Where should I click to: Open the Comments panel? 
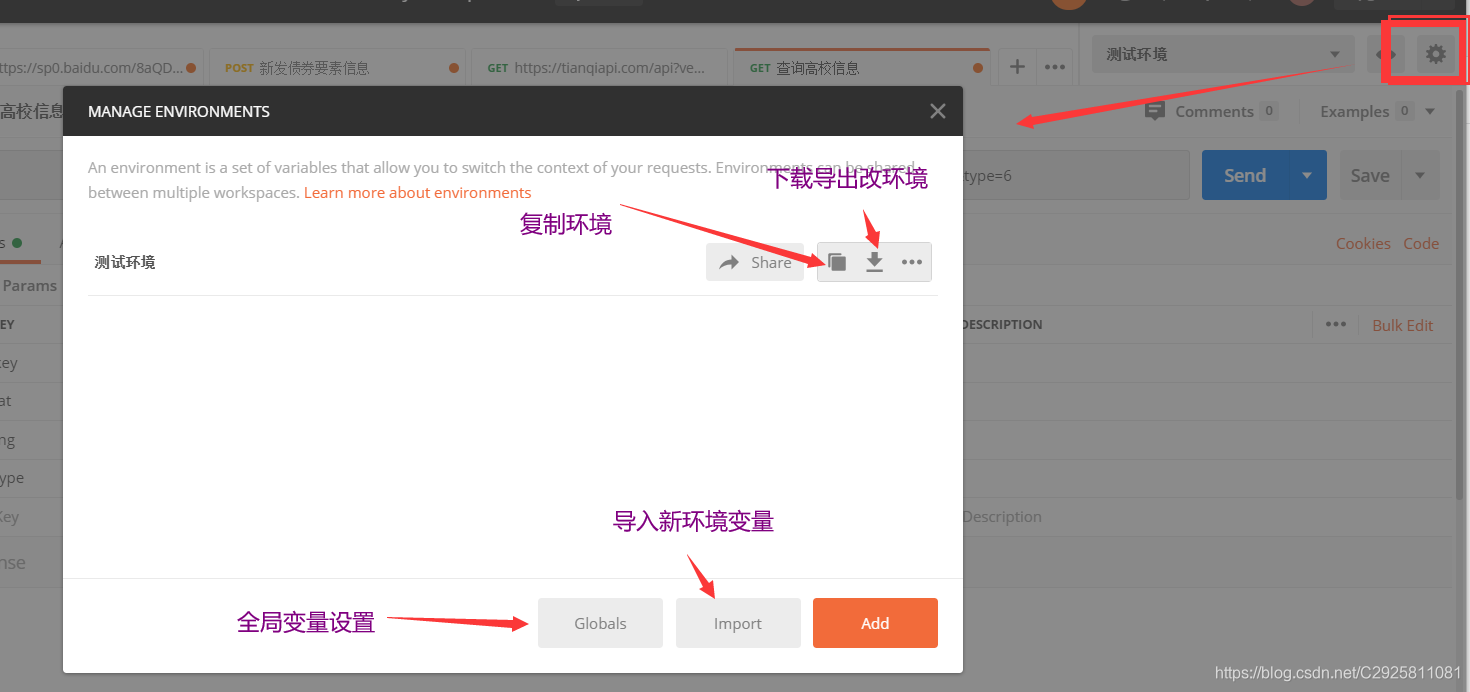pos(1211,111)
